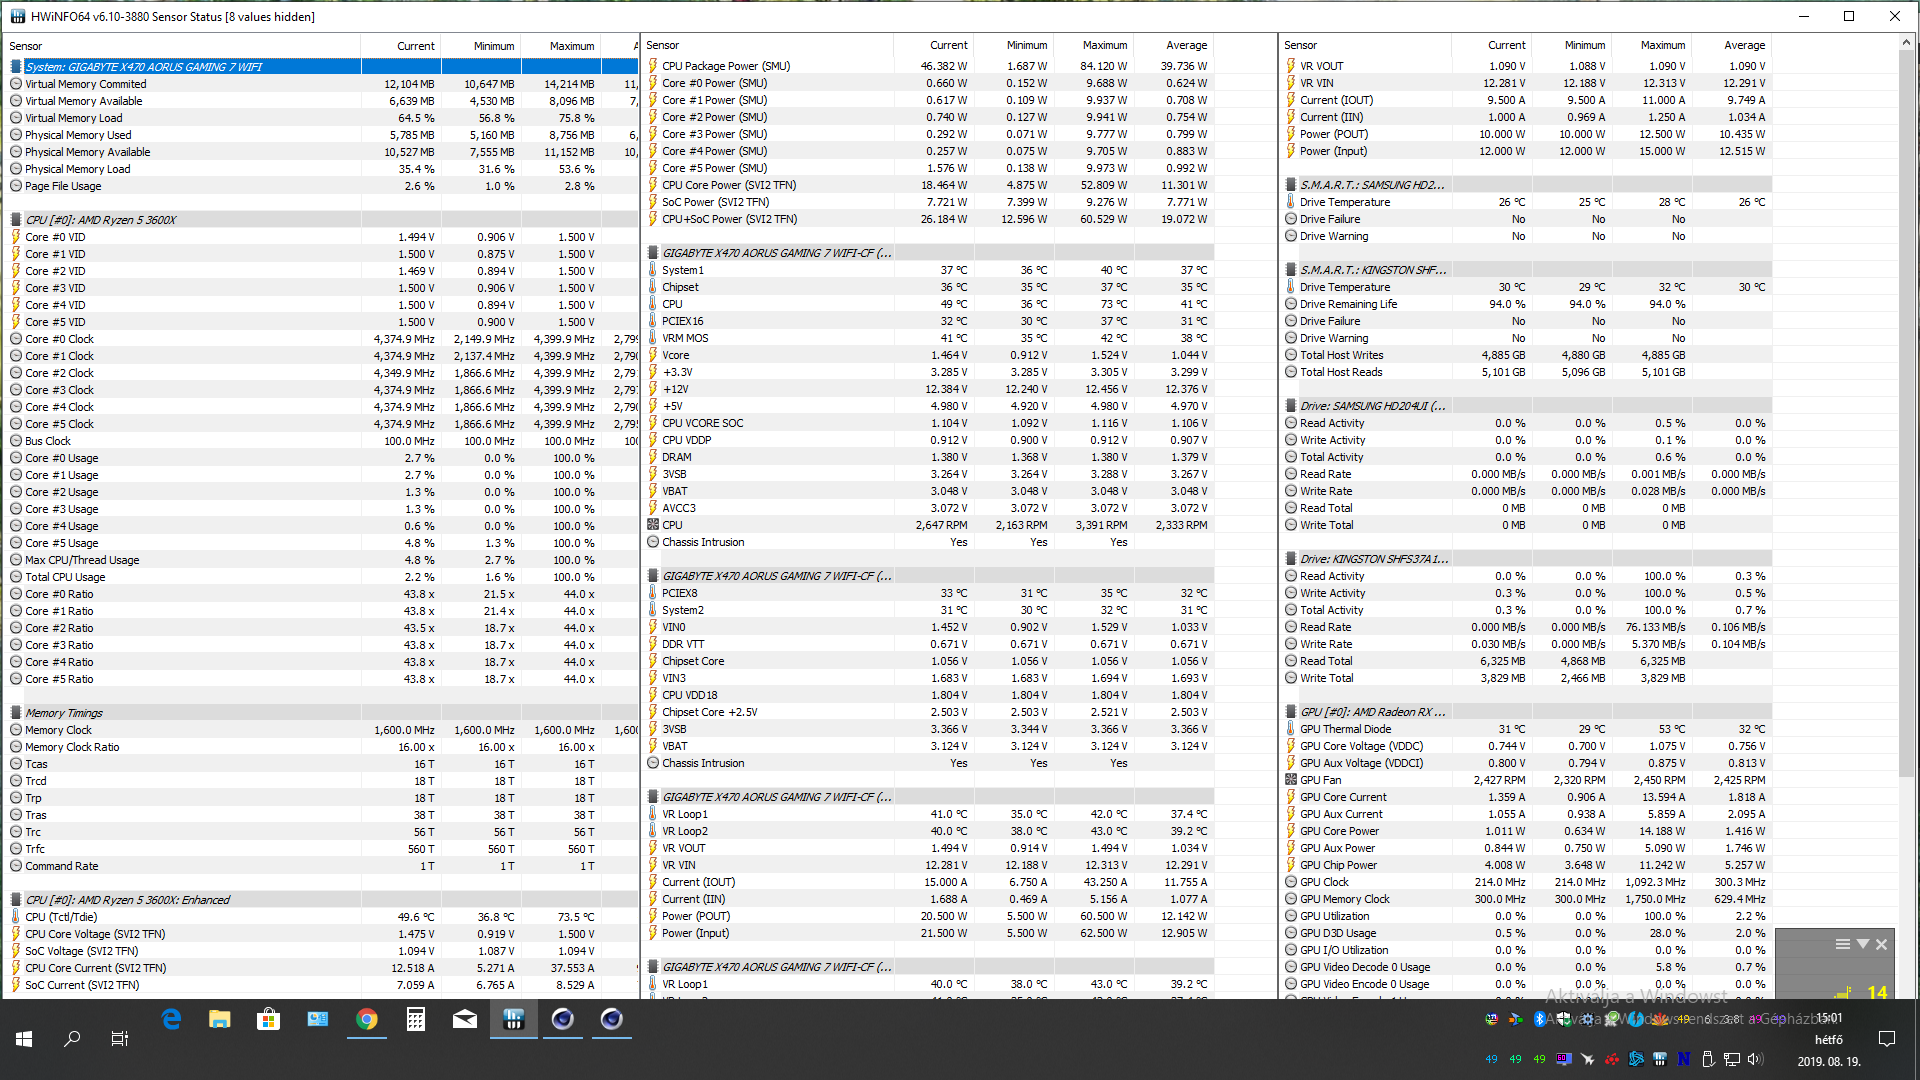Select the Drive: KINGSTON SHFS37A1 group row
The image size is (1920, 1080).
tap(1527, 559)
